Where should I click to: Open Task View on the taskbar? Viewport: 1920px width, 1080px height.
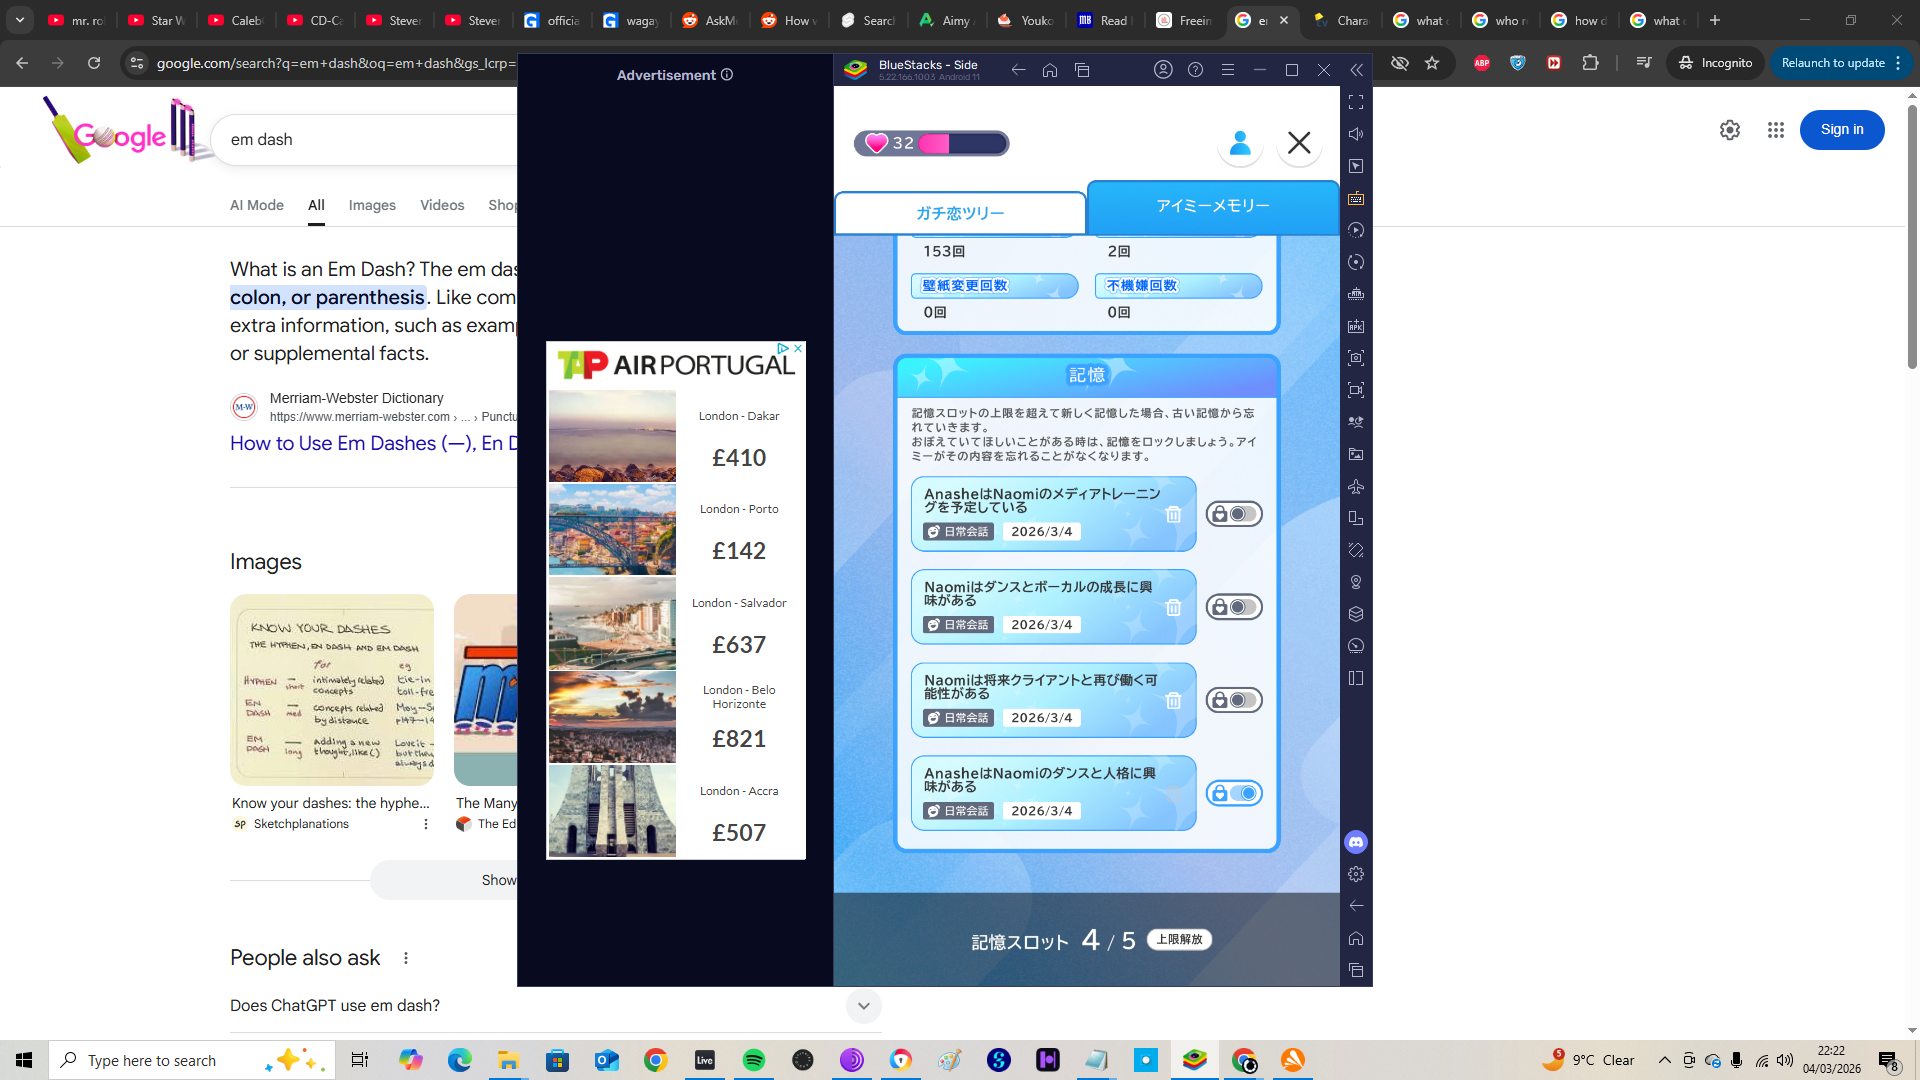coord(360,1060)
